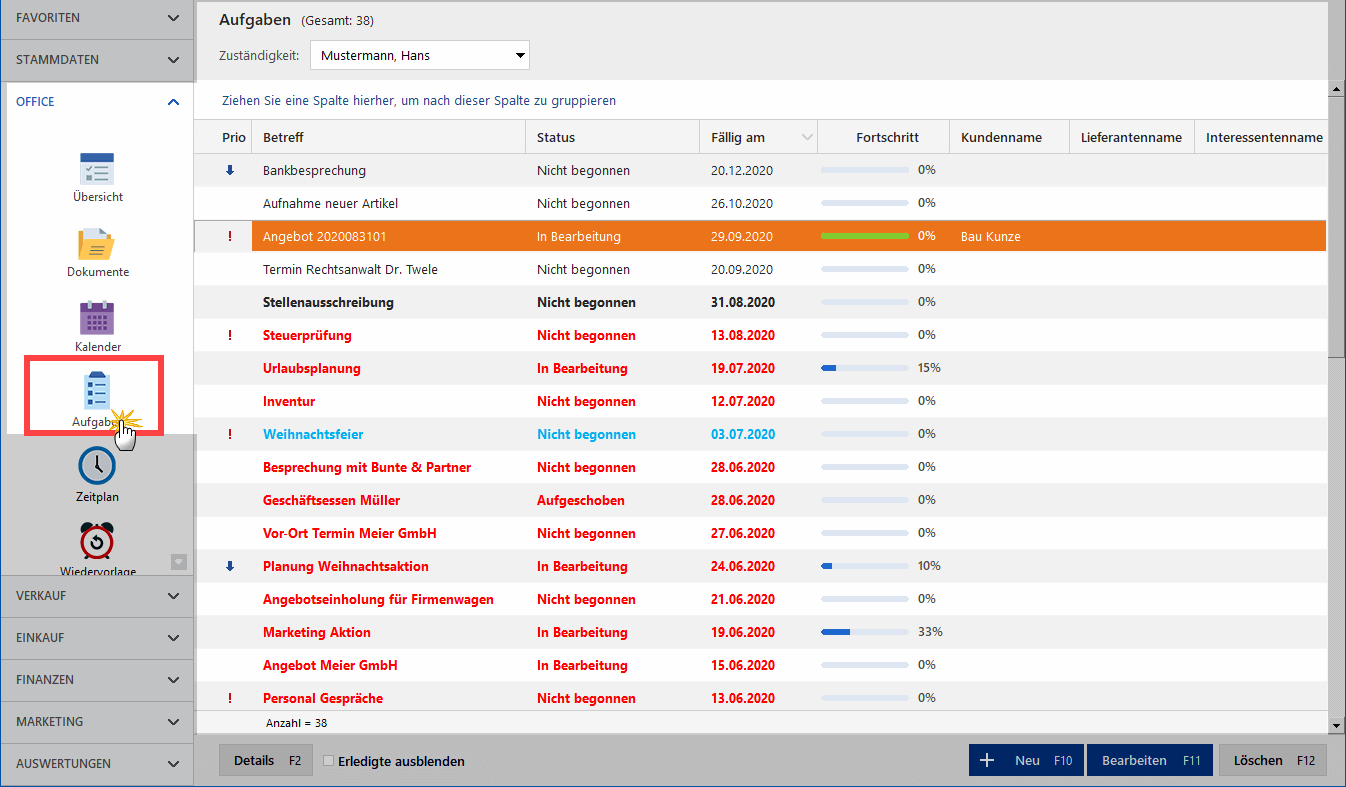Screen dimensions: 1346x787
Task: Click the scroll-down arrow of the task list
Action: pos(1336,725)
